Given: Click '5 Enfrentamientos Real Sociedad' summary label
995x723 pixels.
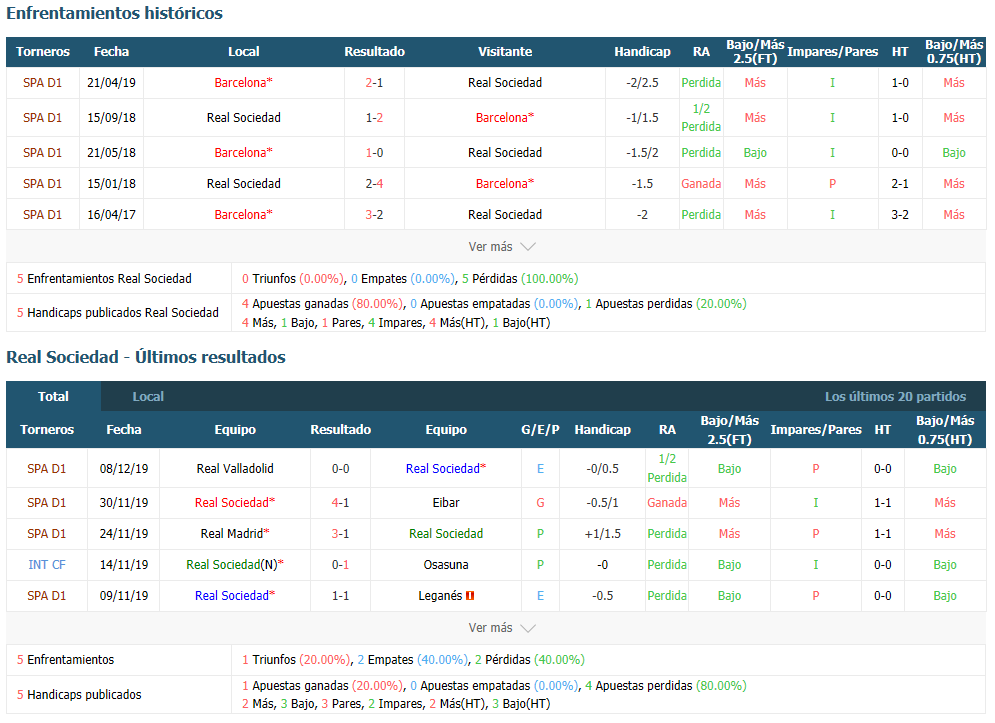Looking at the screenshot, I should tap(104, 279).
